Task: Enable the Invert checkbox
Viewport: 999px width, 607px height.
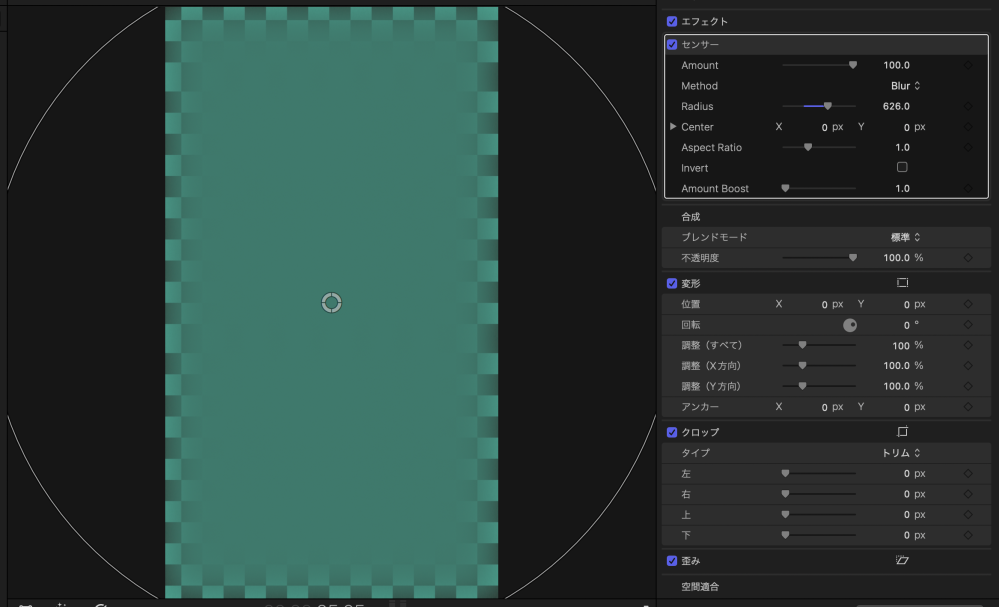Action: tap(902, 168)
